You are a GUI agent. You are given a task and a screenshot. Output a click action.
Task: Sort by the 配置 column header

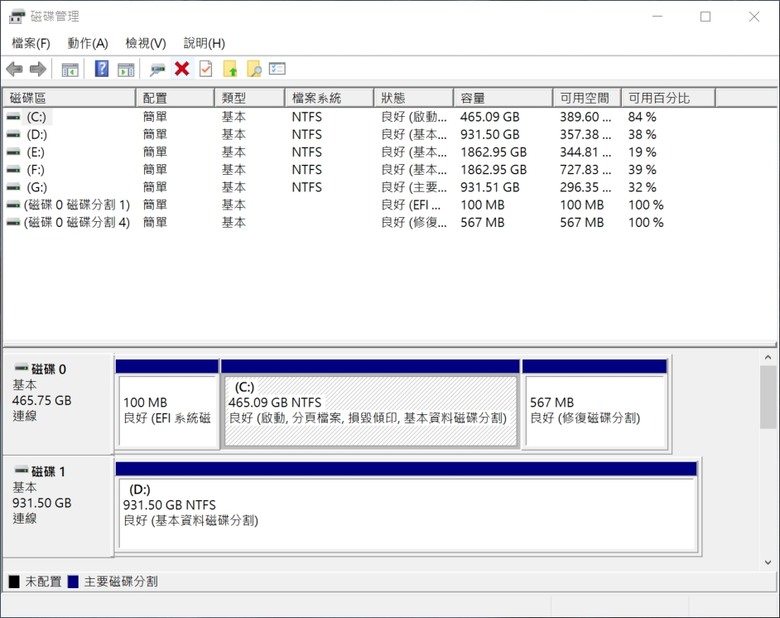pyautogui.click(x=175, y=98)
